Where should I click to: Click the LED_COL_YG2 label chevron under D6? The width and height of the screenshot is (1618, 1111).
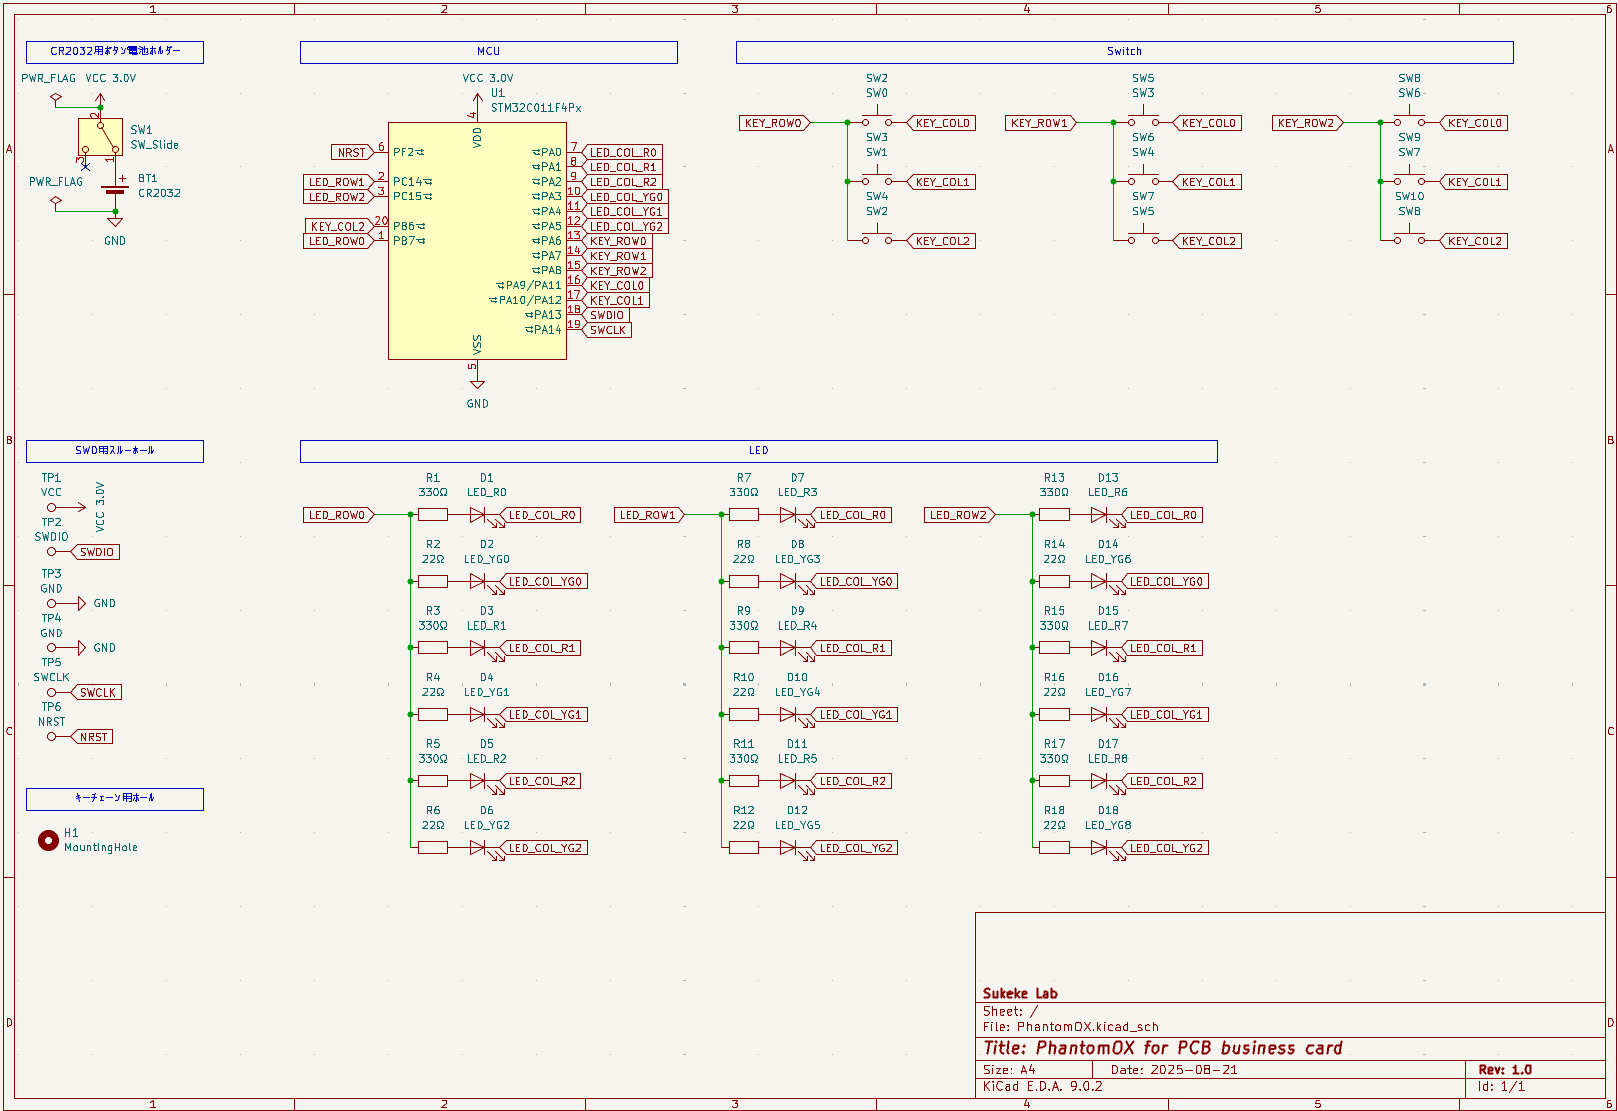click(x=548, y=847)
